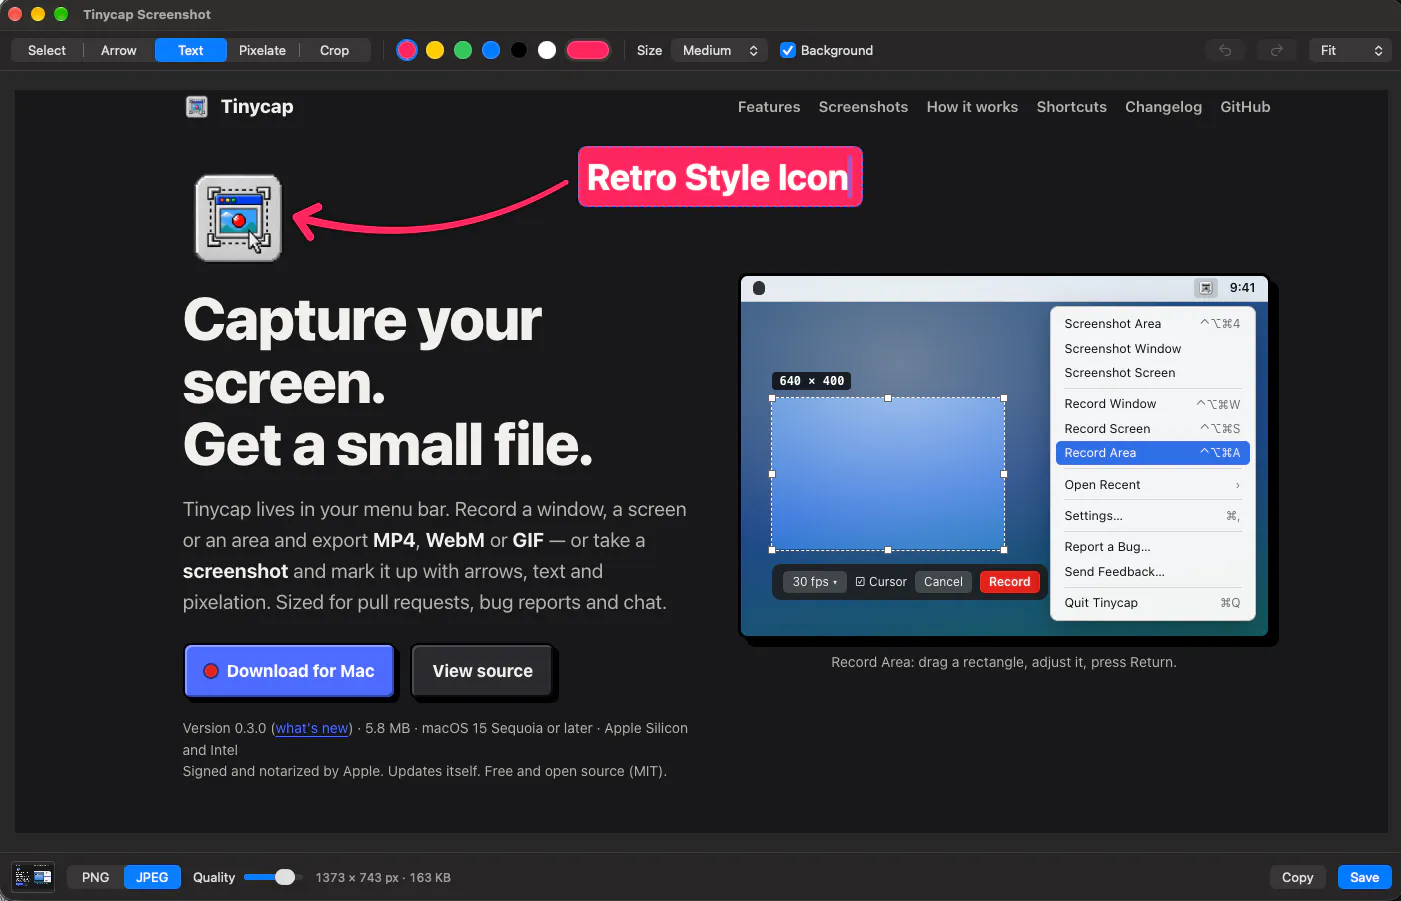Viewport: 1401px width, 901px height.
Task: Pick the black color swatch
Action: (x=519, y=50)
